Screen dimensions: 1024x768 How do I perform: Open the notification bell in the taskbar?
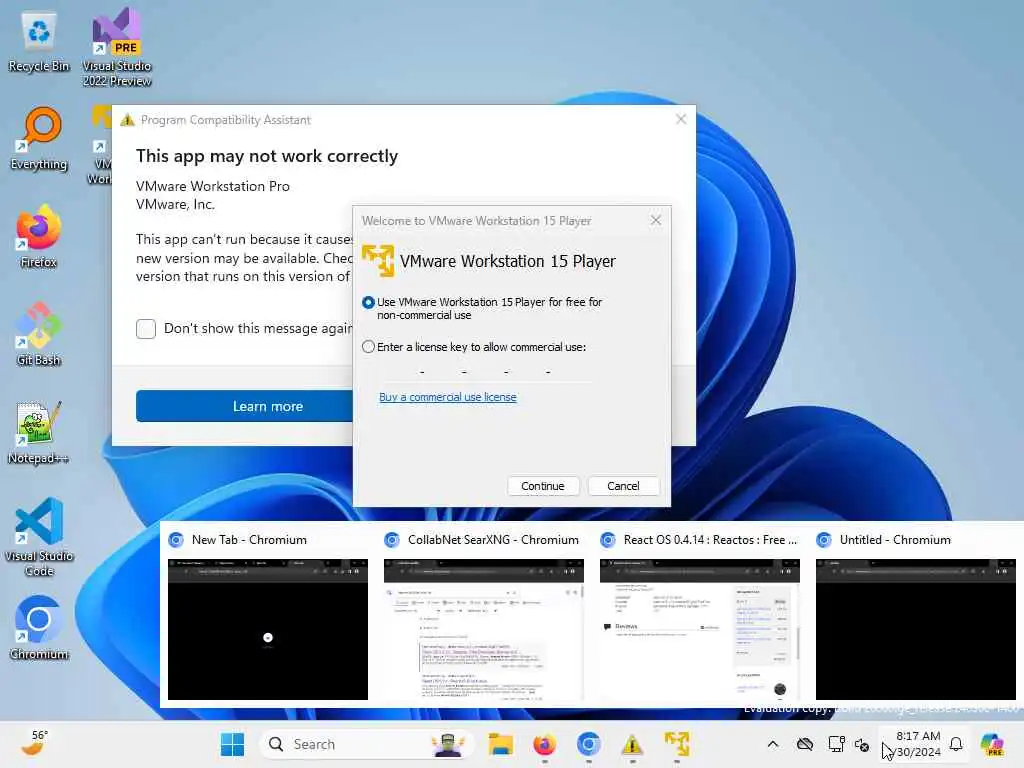956,744
